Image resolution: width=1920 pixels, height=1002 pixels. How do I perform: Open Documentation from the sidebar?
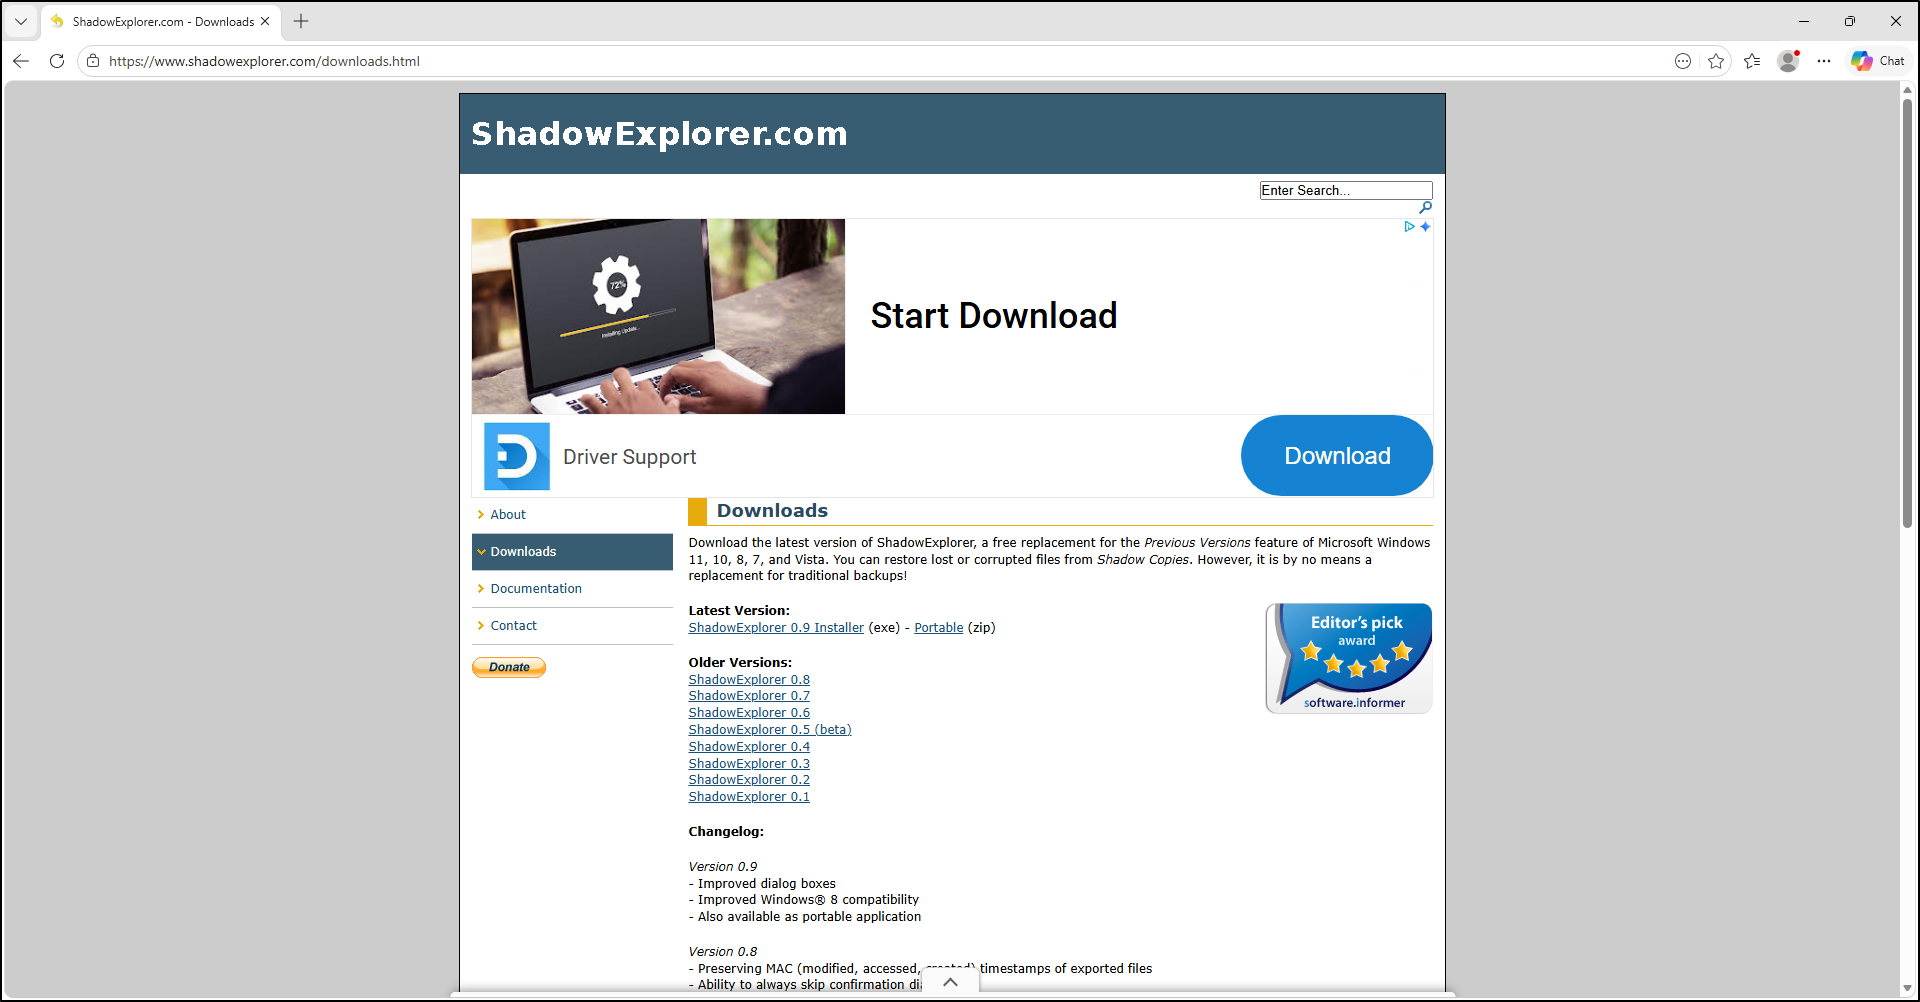tap(536, 589)
